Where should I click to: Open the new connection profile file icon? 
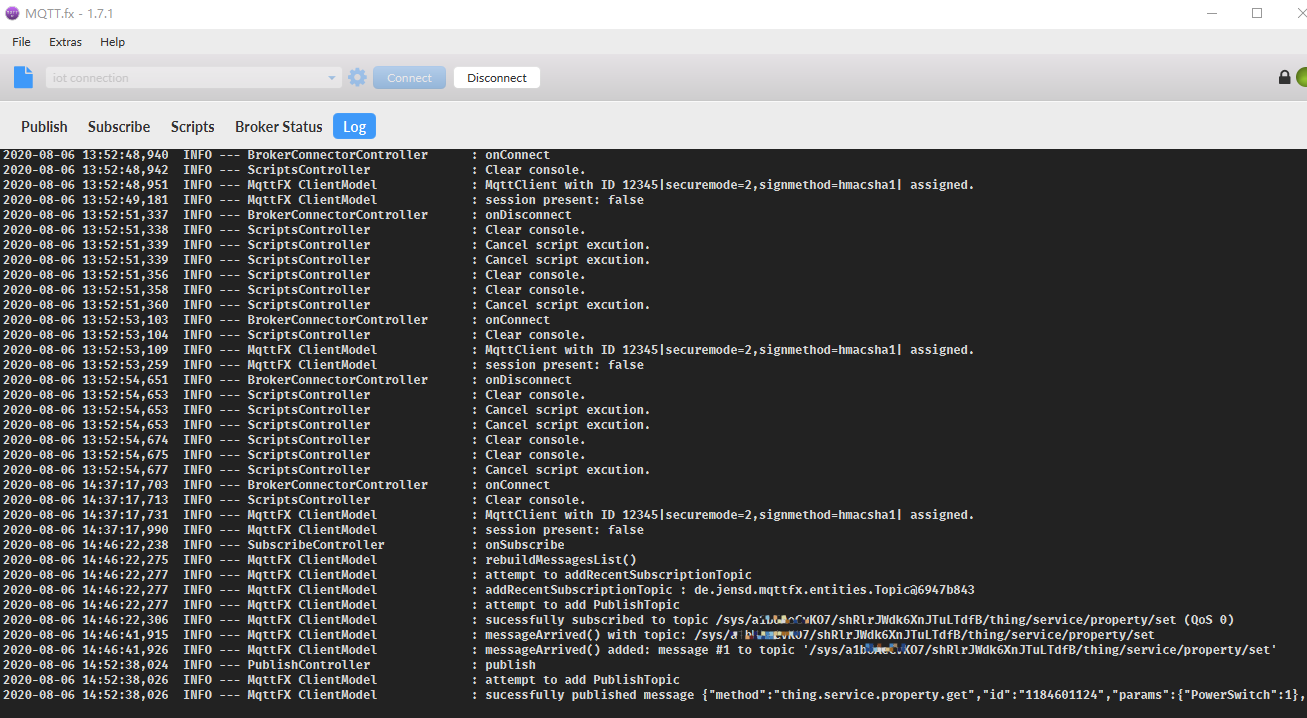point(23,77)
